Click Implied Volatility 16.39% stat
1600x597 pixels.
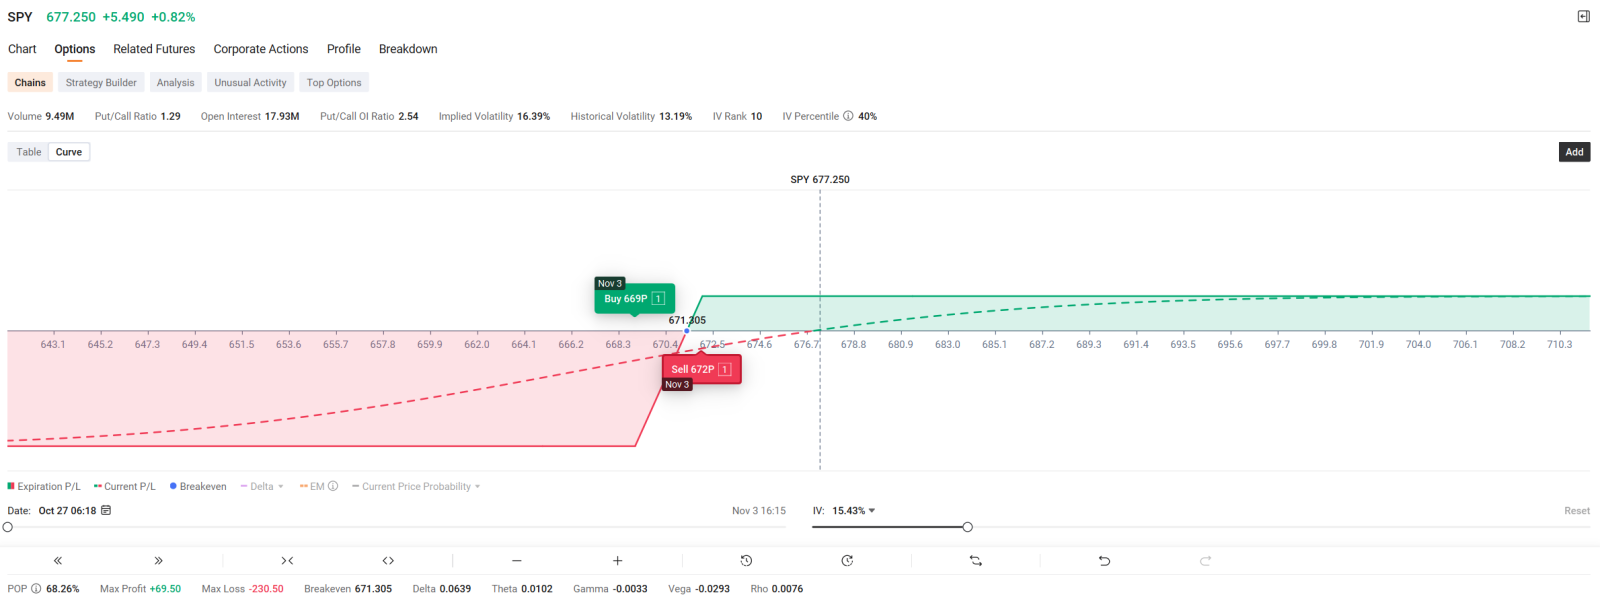pos(494,116)
